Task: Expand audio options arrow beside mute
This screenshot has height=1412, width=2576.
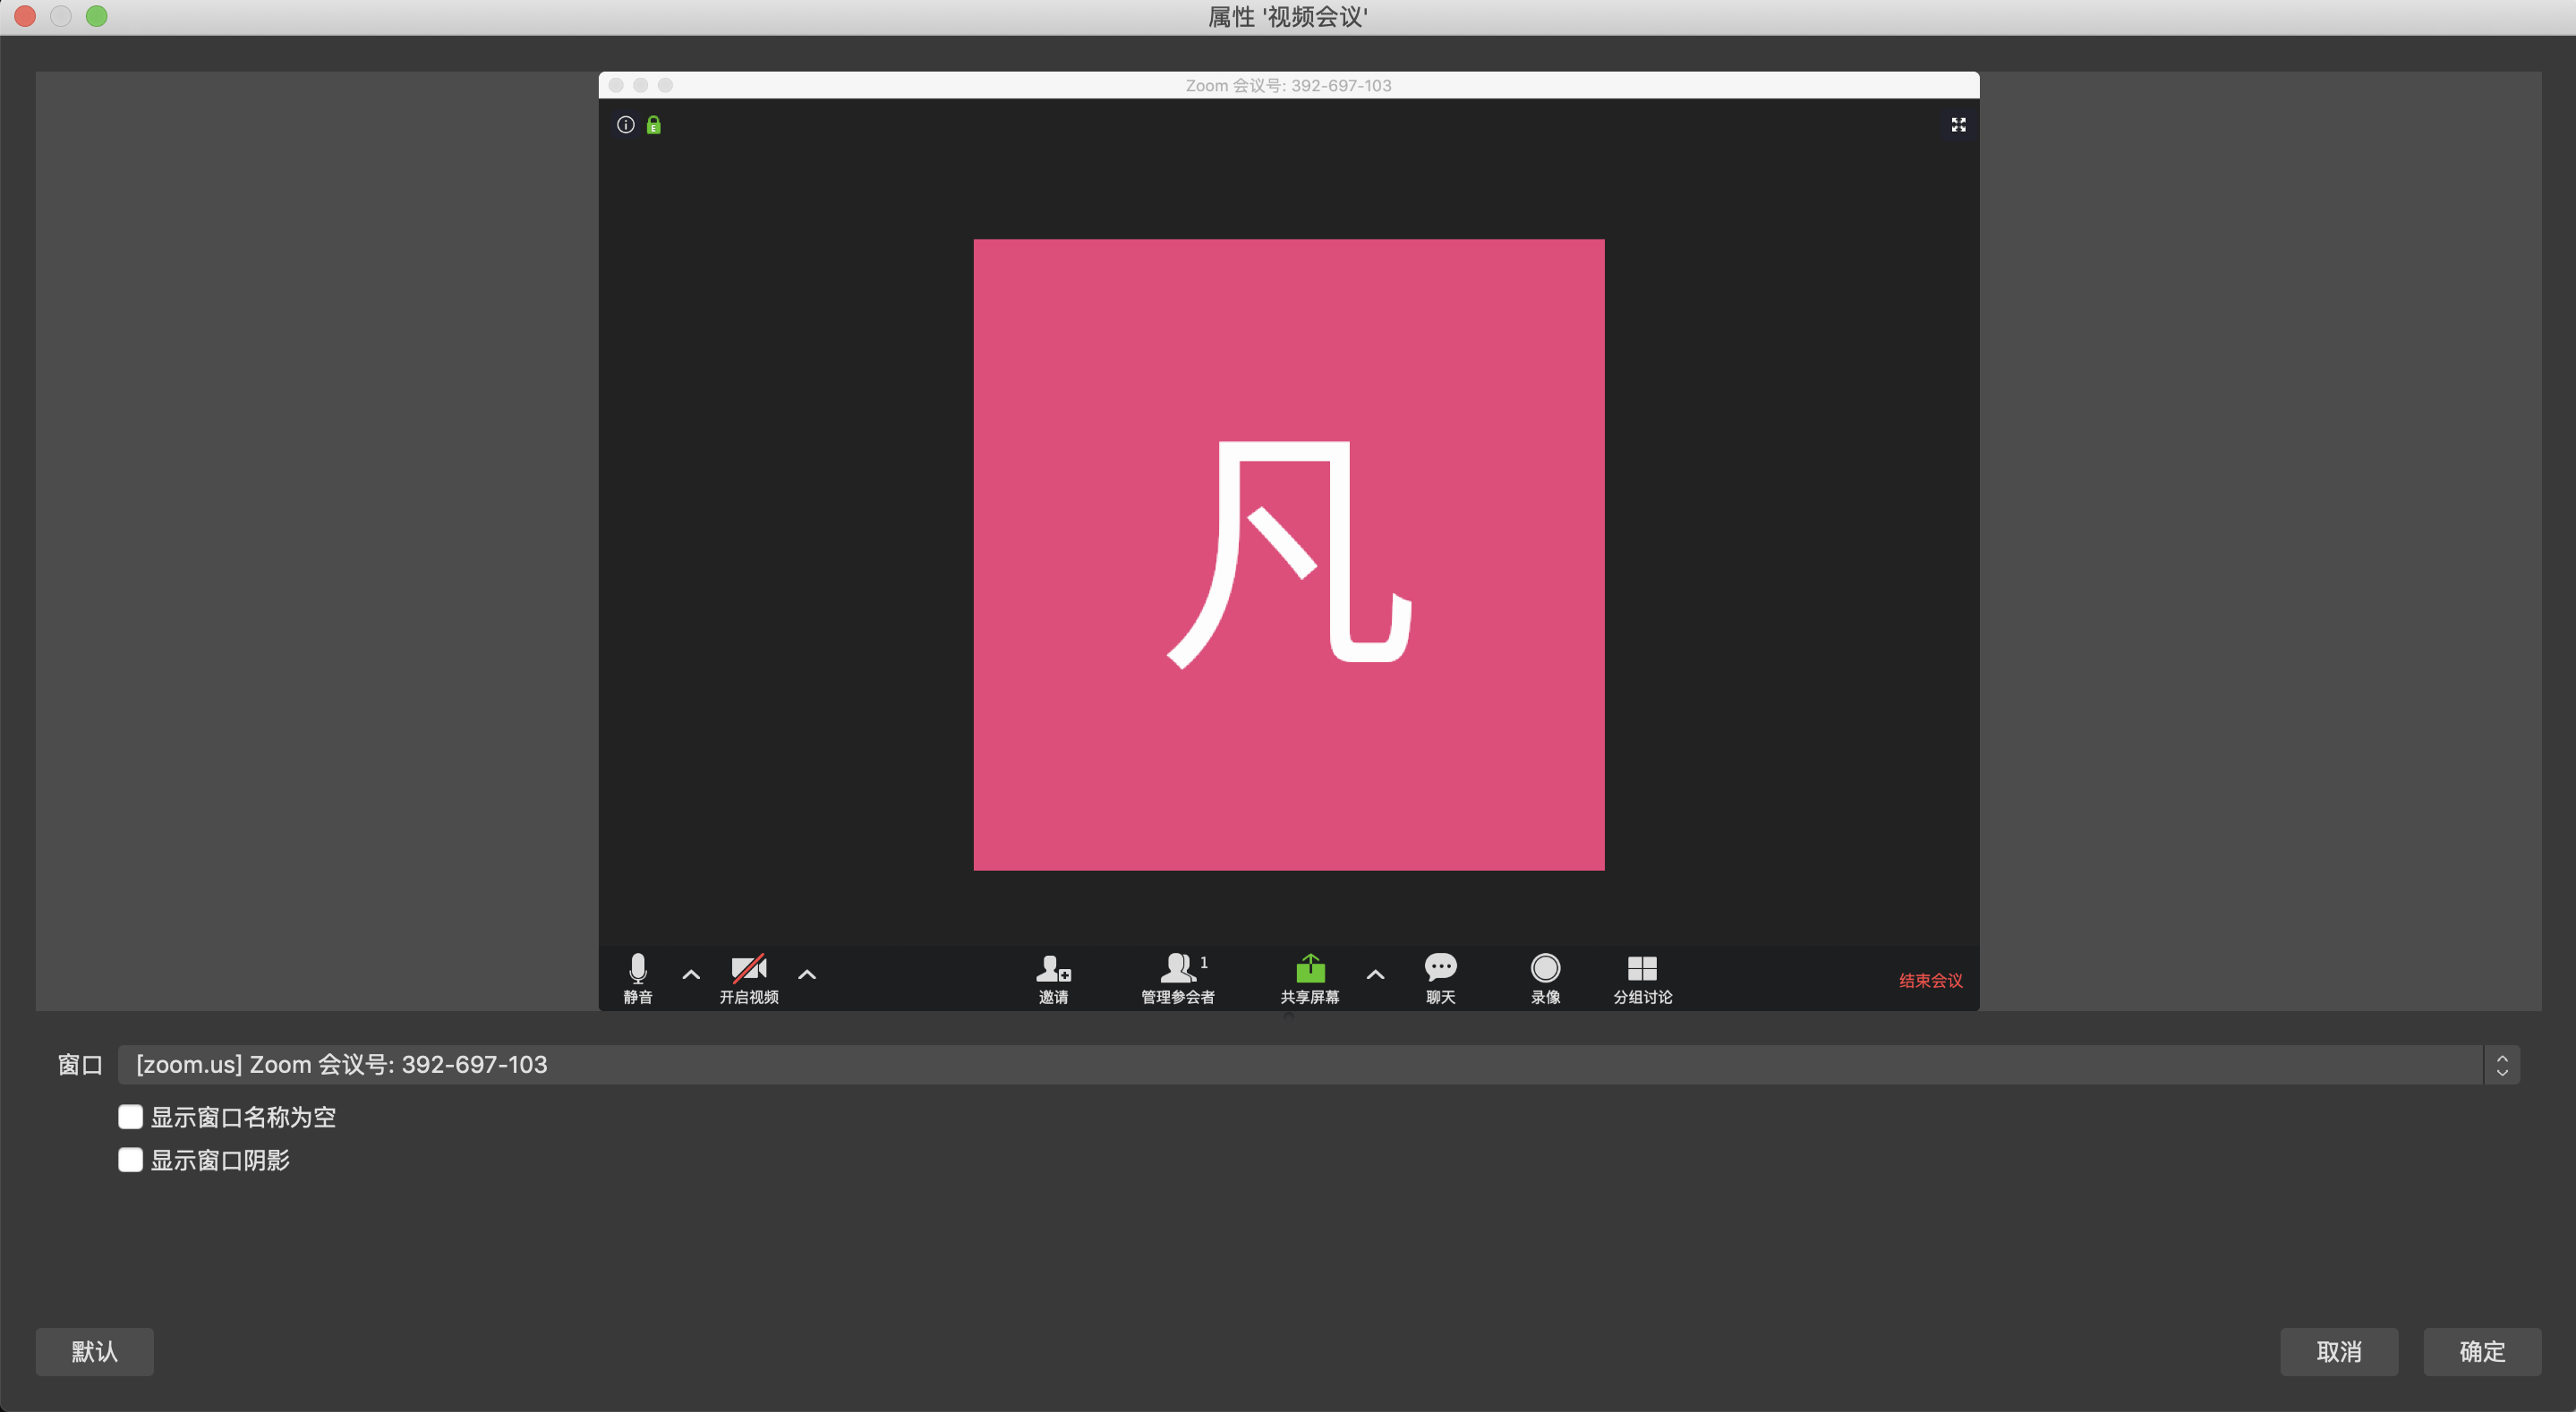Action: 691,974
